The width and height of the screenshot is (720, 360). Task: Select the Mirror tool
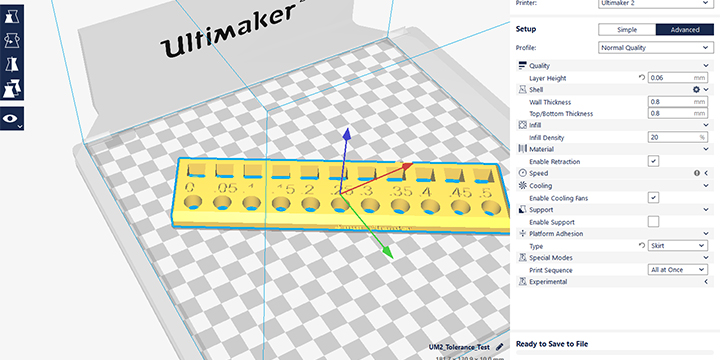coord(11,64)
